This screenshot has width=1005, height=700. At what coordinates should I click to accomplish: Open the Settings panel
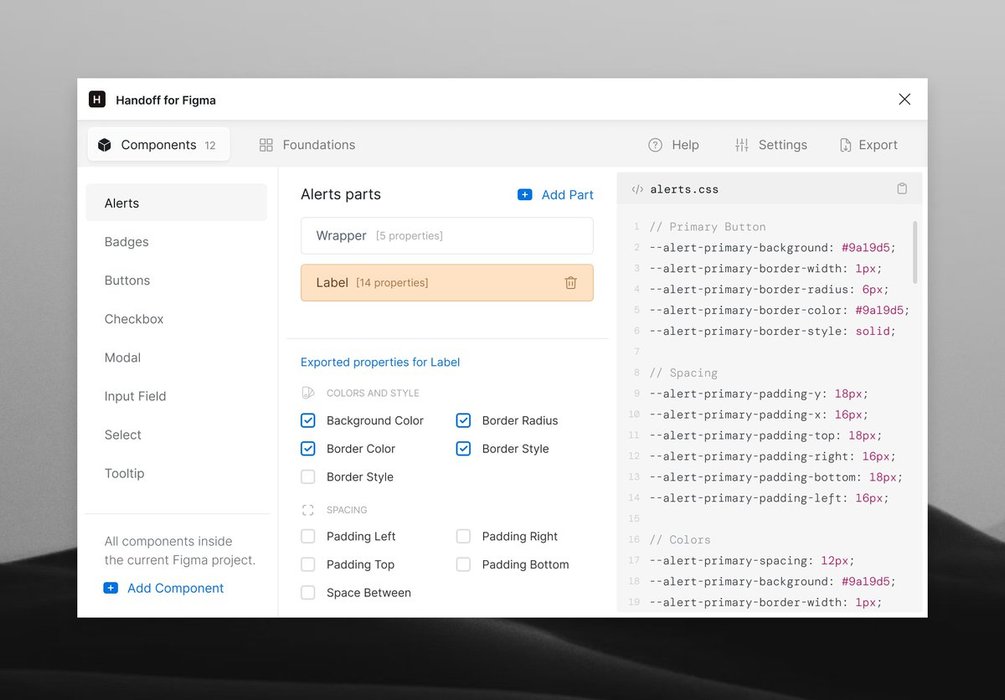click(x=771, y=145)
